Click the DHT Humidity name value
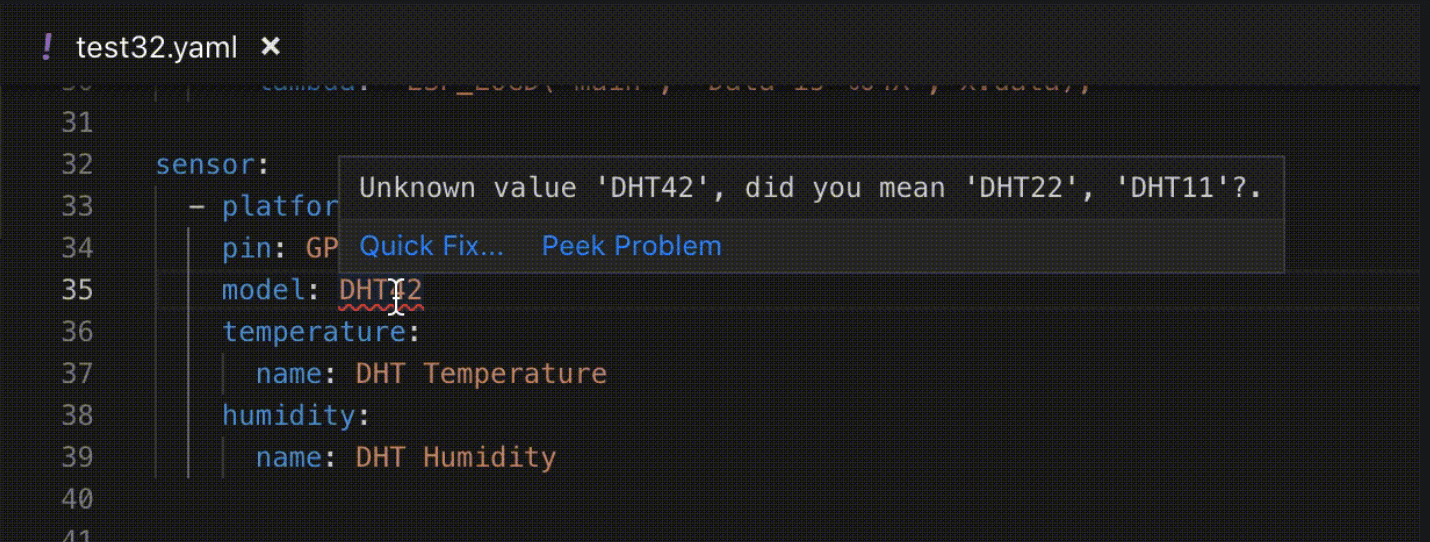The width and height of the screenshot is (1430, 542). coord(455,458)
